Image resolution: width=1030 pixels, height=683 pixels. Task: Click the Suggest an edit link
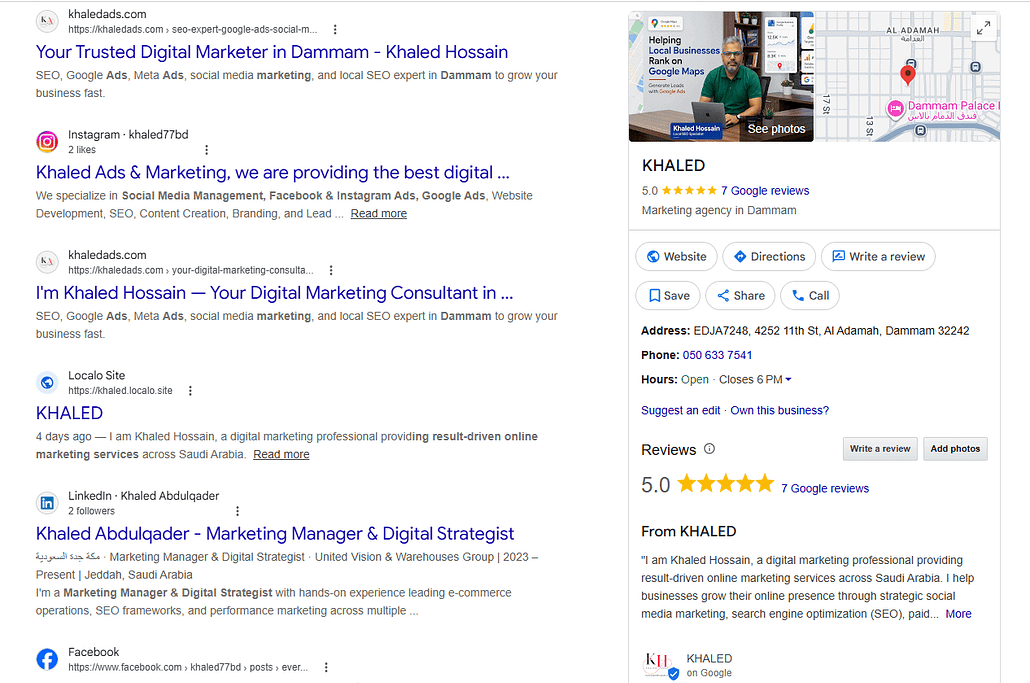(x=681, y=410)
